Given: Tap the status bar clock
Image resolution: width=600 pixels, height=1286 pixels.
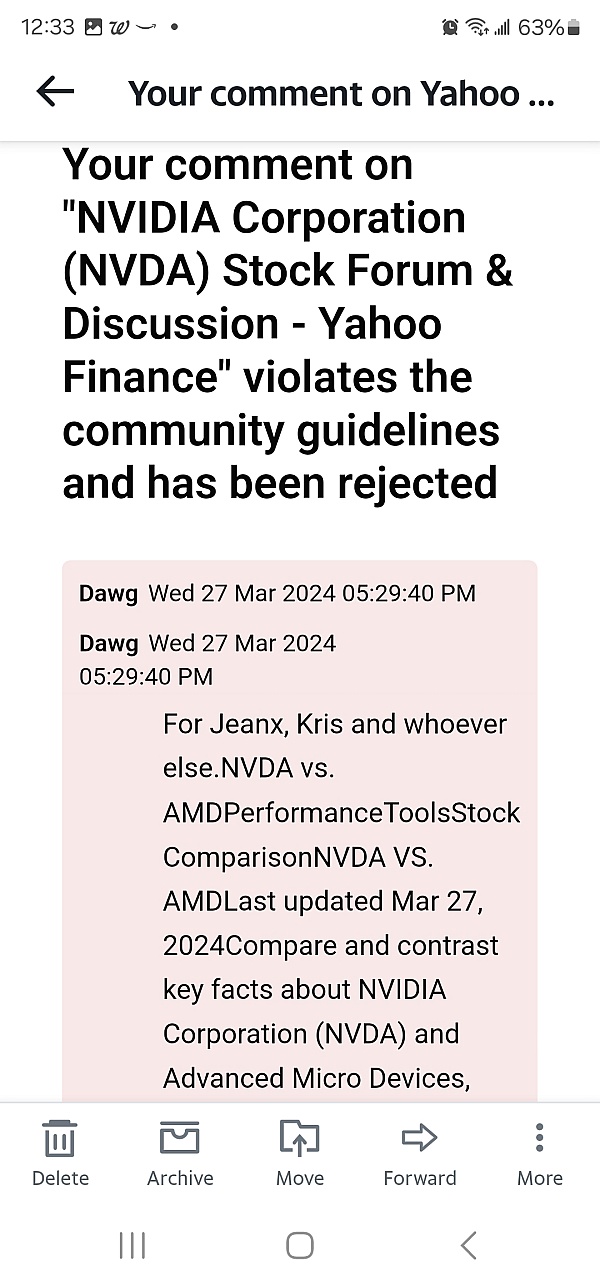Looking at the screenshot, I should (x=47, y=28).
